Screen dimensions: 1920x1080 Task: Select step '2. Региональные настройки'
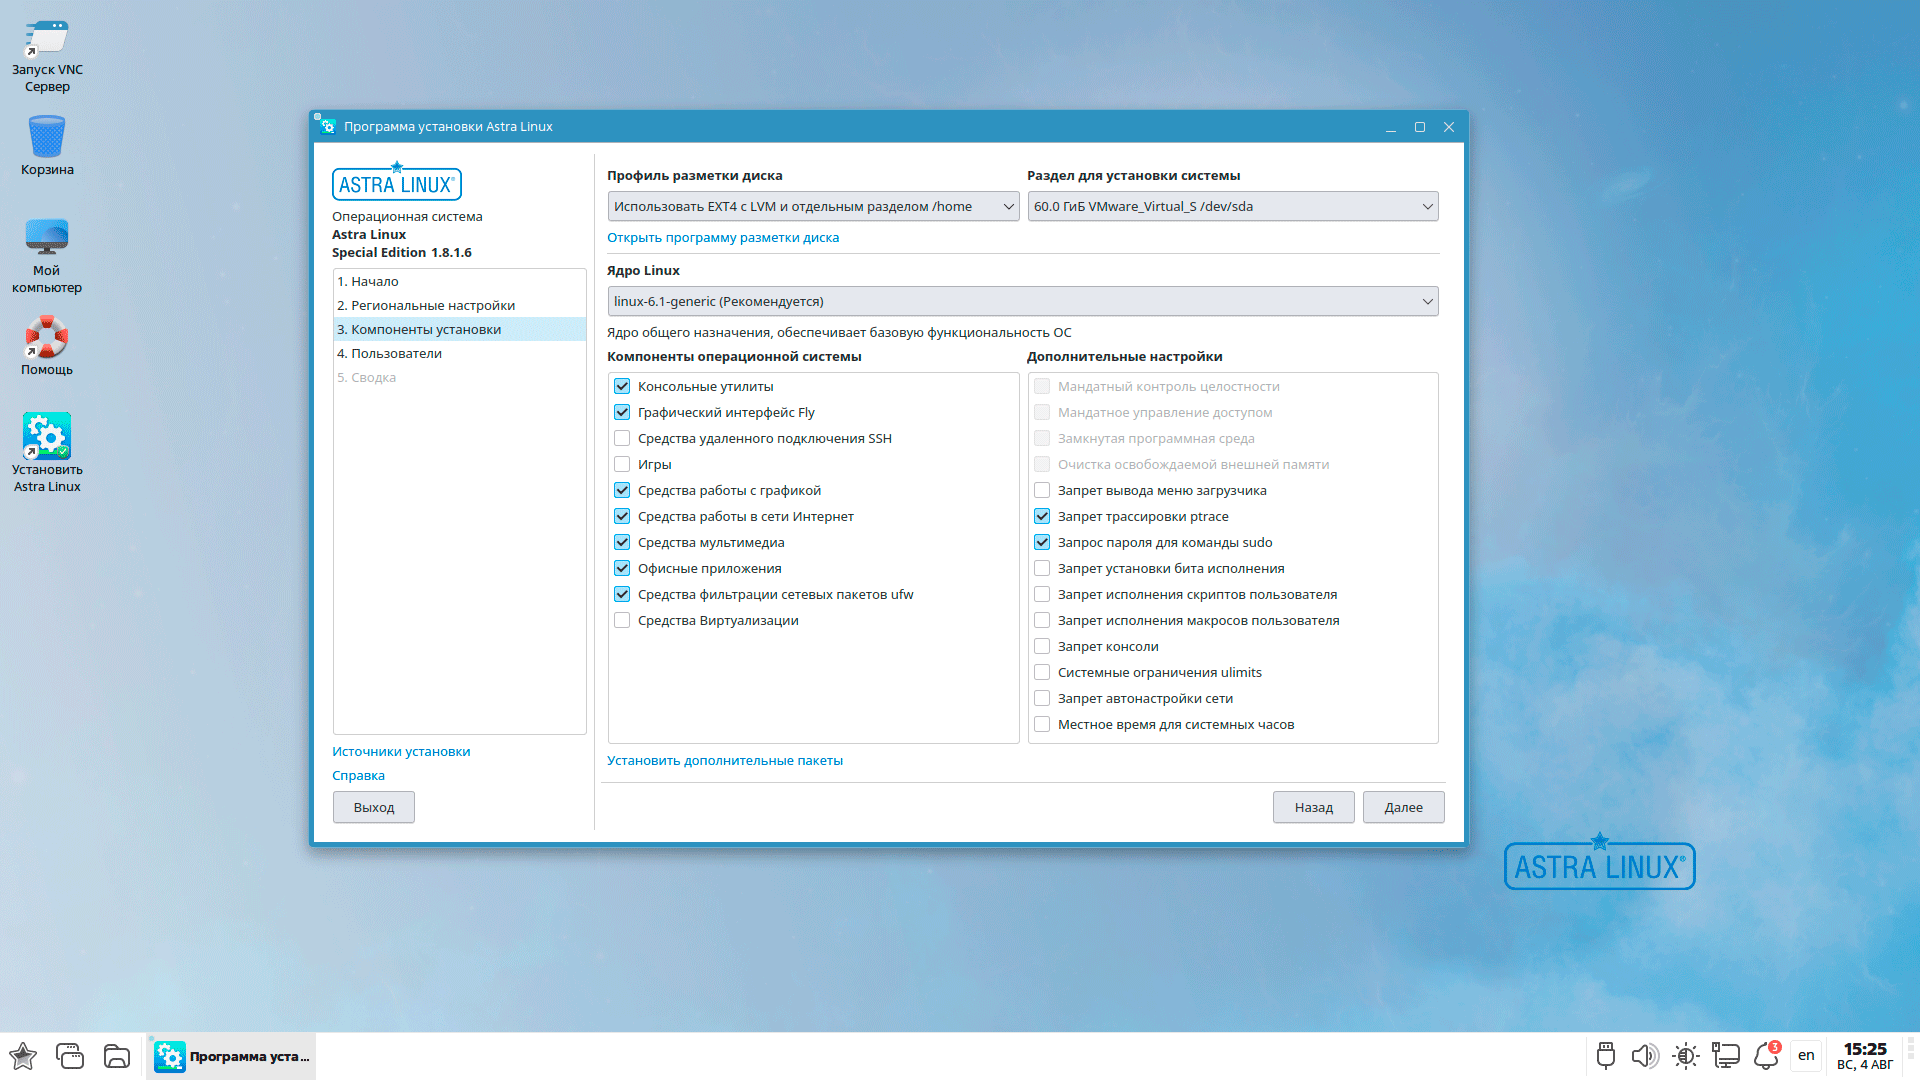(426, 305)
